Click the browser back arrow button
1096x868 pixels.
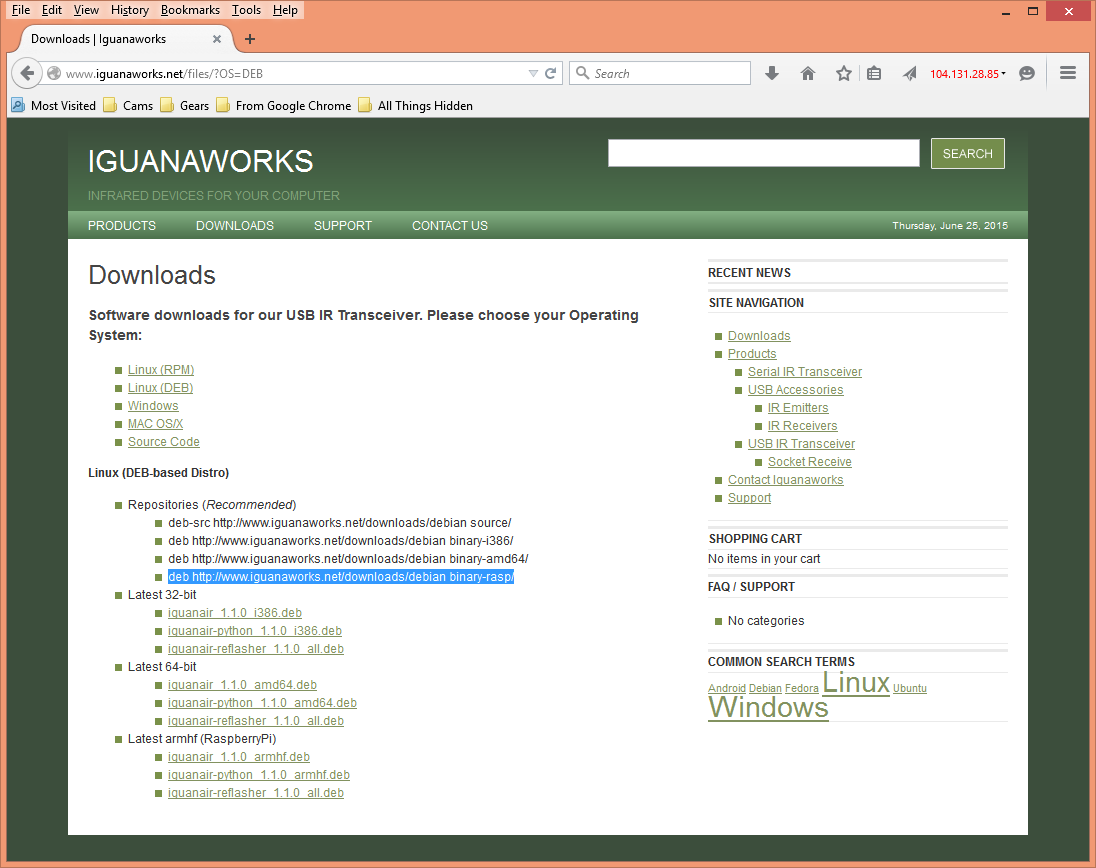tap(27, 73)
